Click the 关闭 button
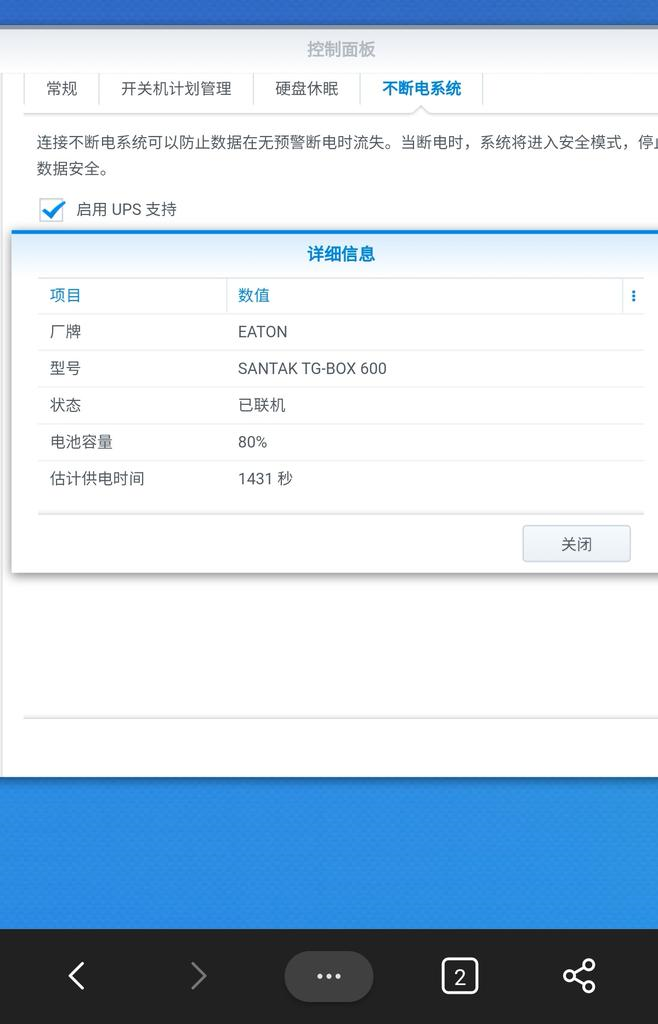The width and height of the screenshot is (658, 1024). tap(576, 543)
